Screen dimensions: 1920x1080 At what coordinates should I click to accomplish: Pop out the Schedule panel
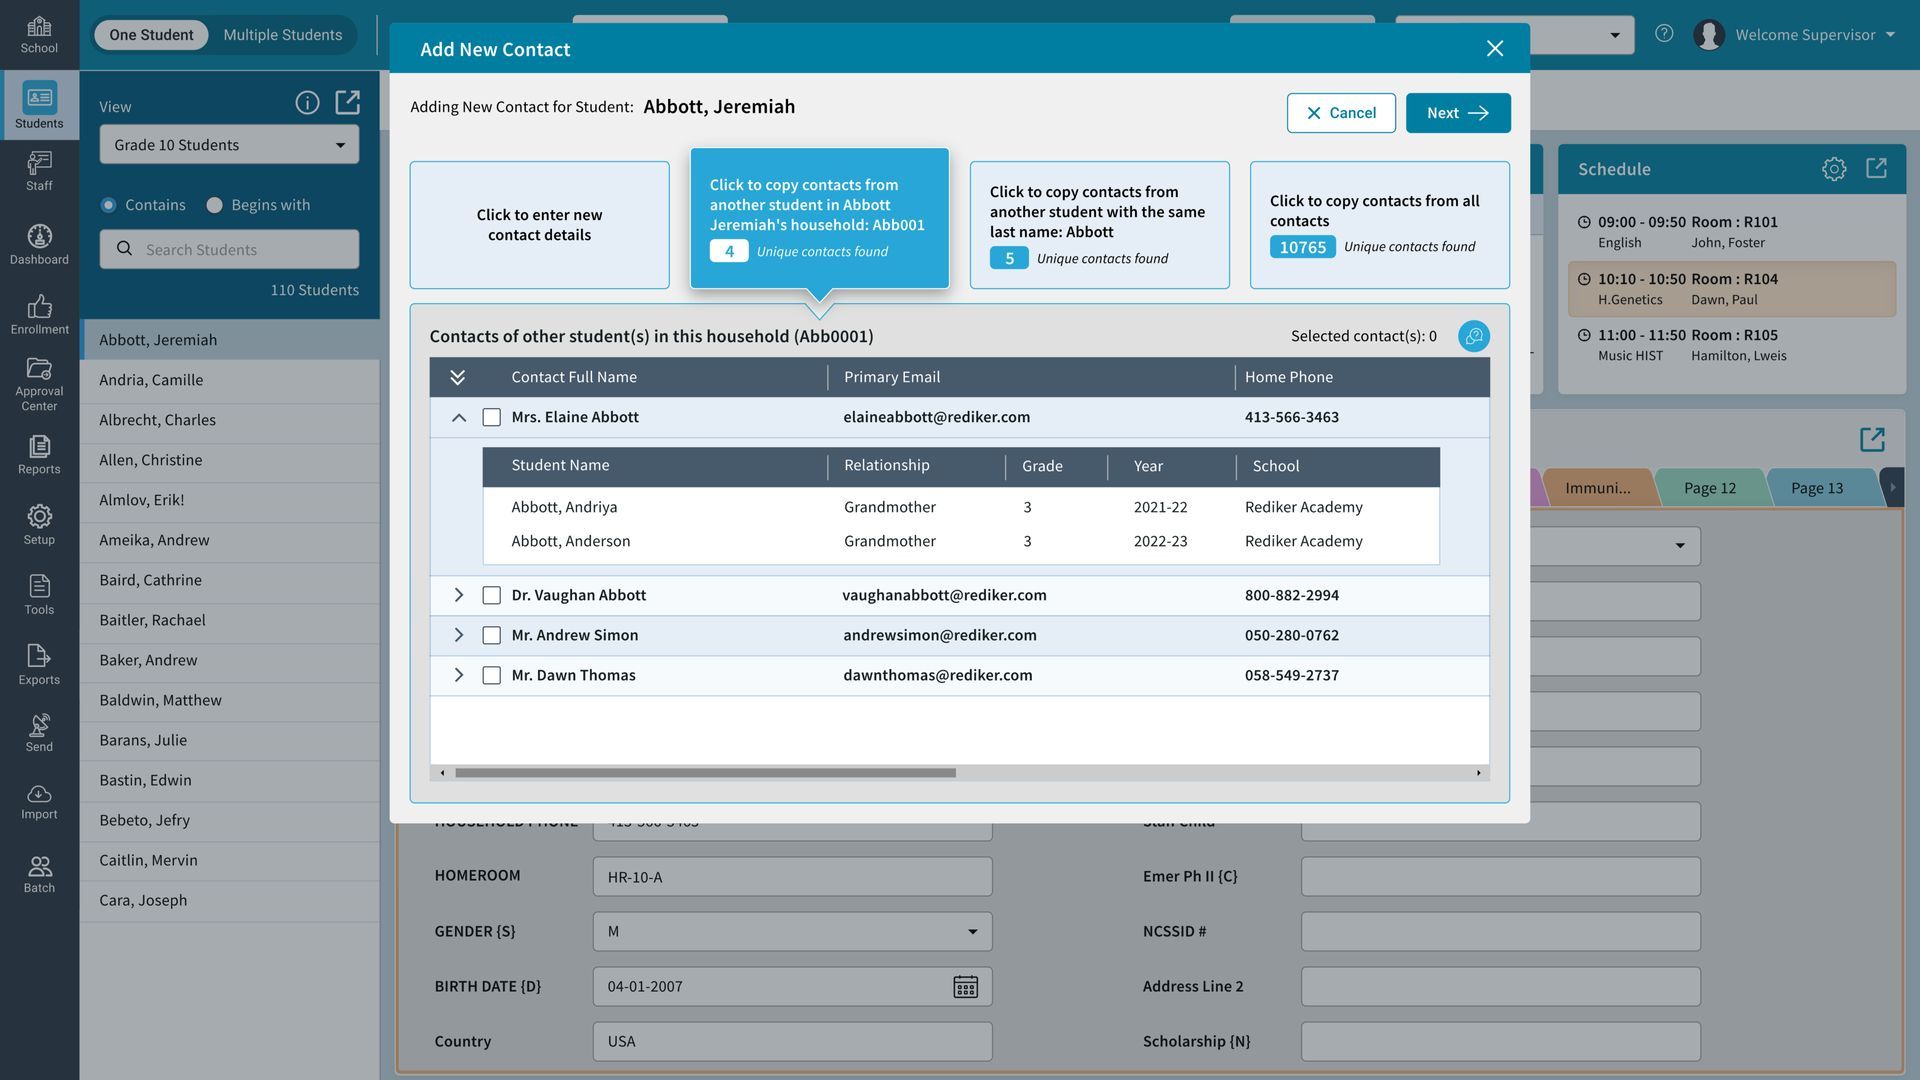click(1876, 168)
